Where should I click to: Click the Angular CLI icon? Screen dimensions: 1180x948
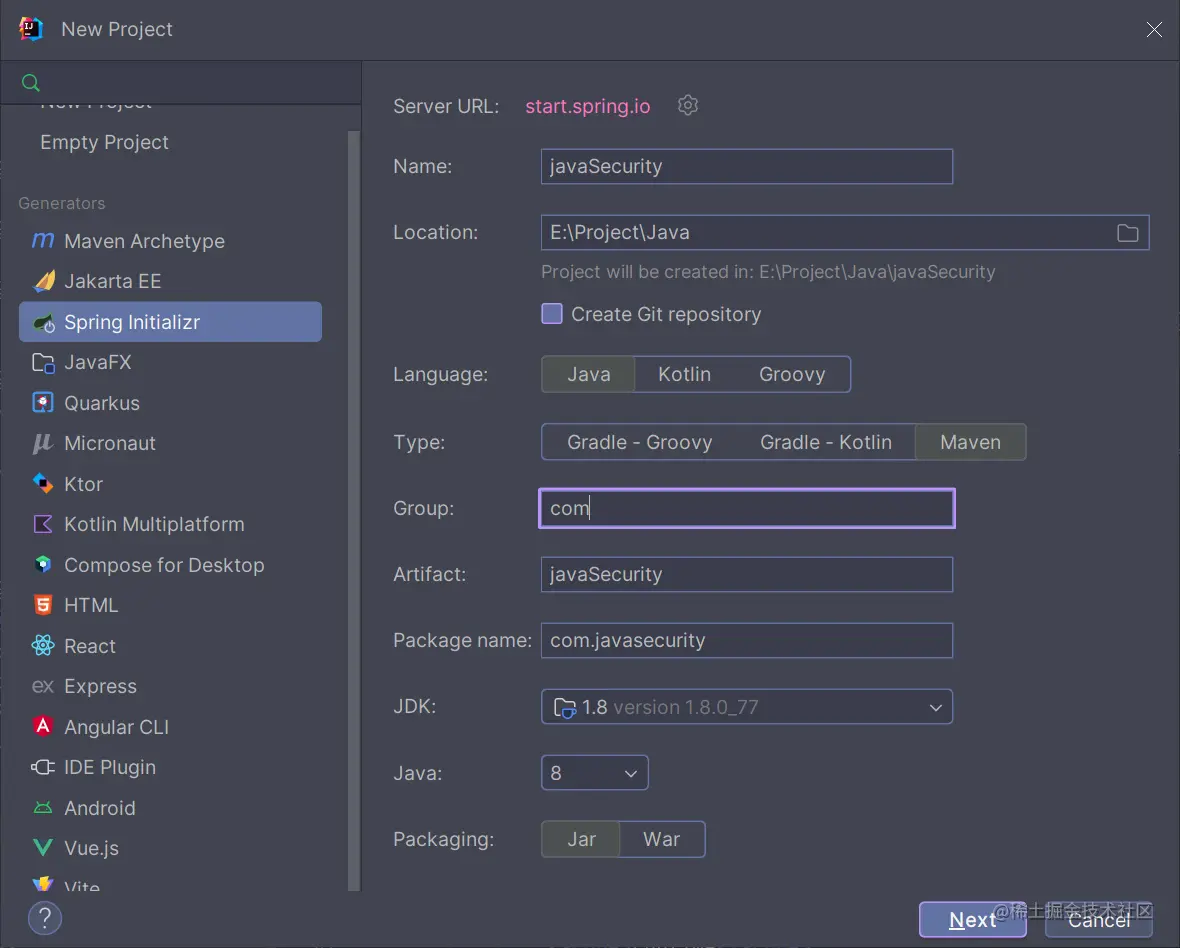coord(43,727)
